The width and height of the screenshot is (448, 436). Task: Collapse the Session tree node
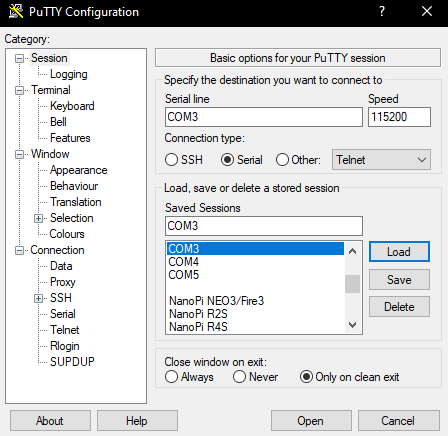(20, 59)
